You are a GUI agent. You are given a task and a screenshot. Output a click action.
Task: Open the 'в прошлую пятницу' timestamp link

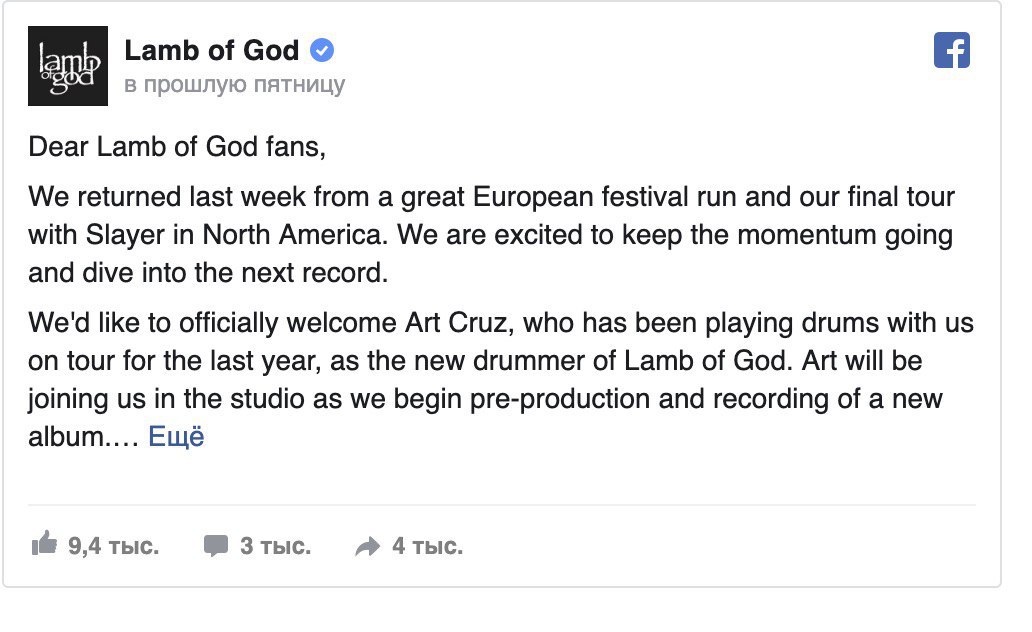coord(234,85)
